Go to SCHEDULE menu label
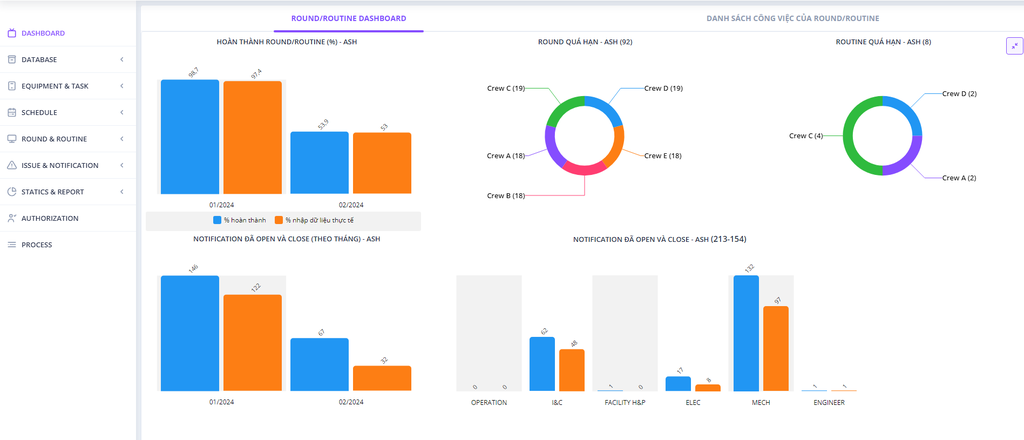Screen dimensions: 1024x440 click(39, 112)
